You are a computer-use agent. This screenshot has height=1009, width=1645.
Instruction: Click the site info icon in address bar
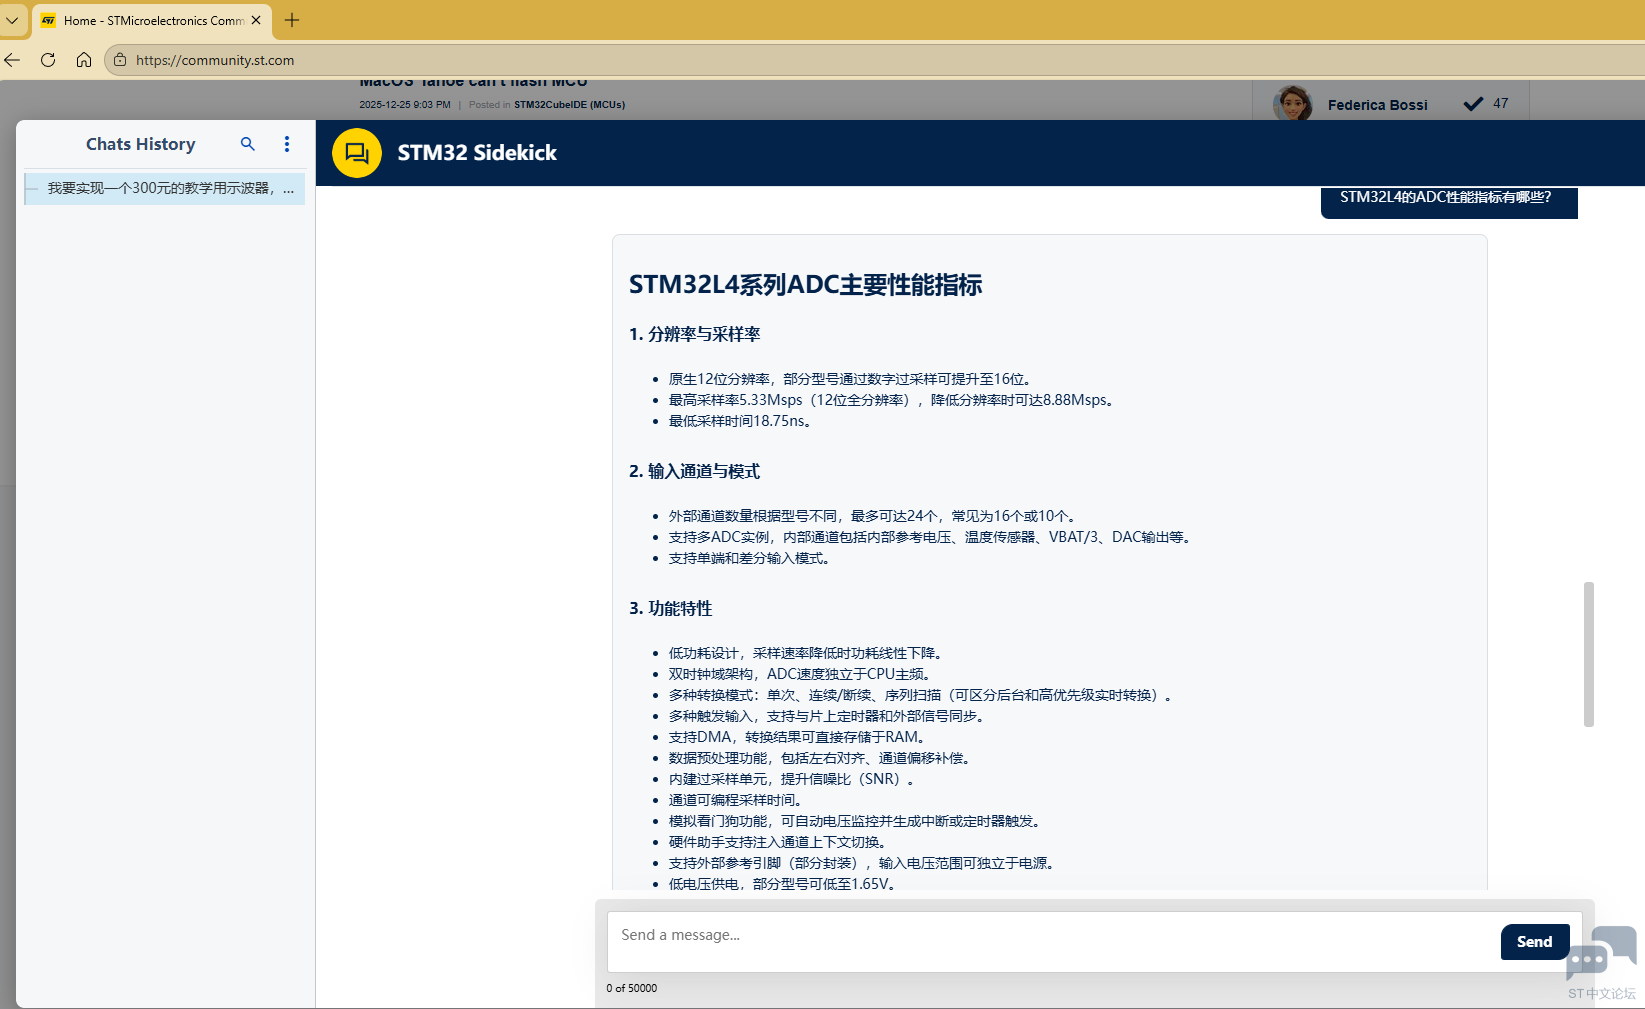pyautogui.click(x=119, y=60)
